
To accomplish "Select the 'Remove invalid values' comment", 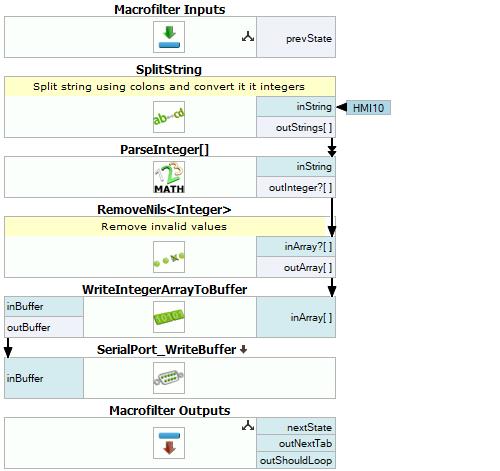I will click(164, 227).
